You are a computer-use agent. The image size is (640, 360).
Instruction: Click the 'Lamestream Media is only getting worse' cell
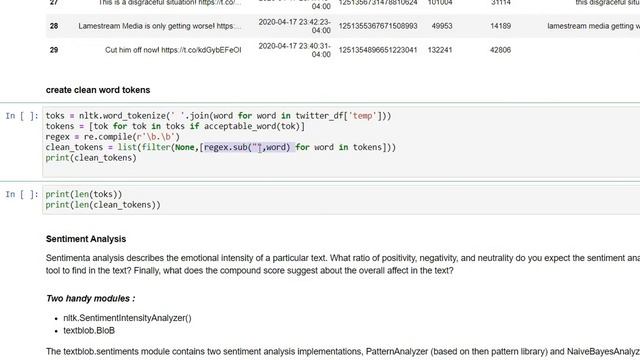coord(160,26)
